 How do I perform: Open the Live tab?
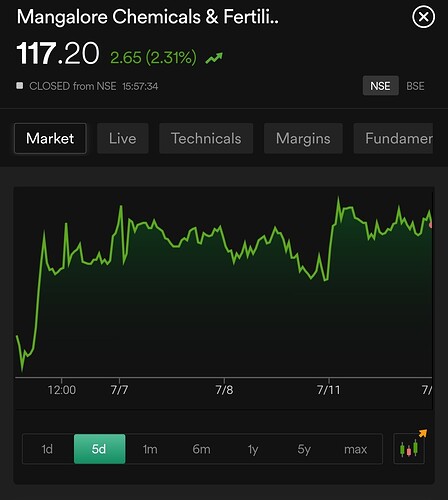coord(123,138)
